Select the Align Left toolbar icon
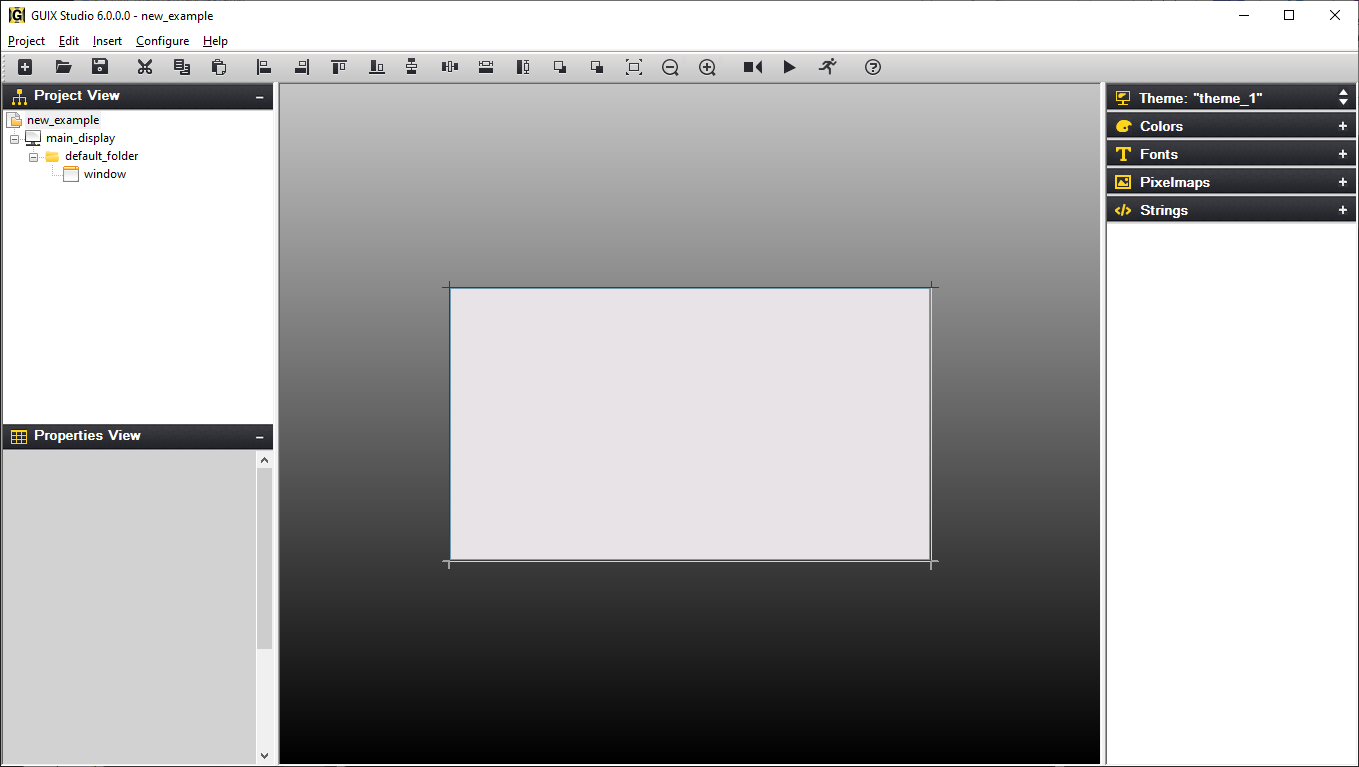Image resolution: width=1359 pixels, height=767 pixels. click(263, 66)
